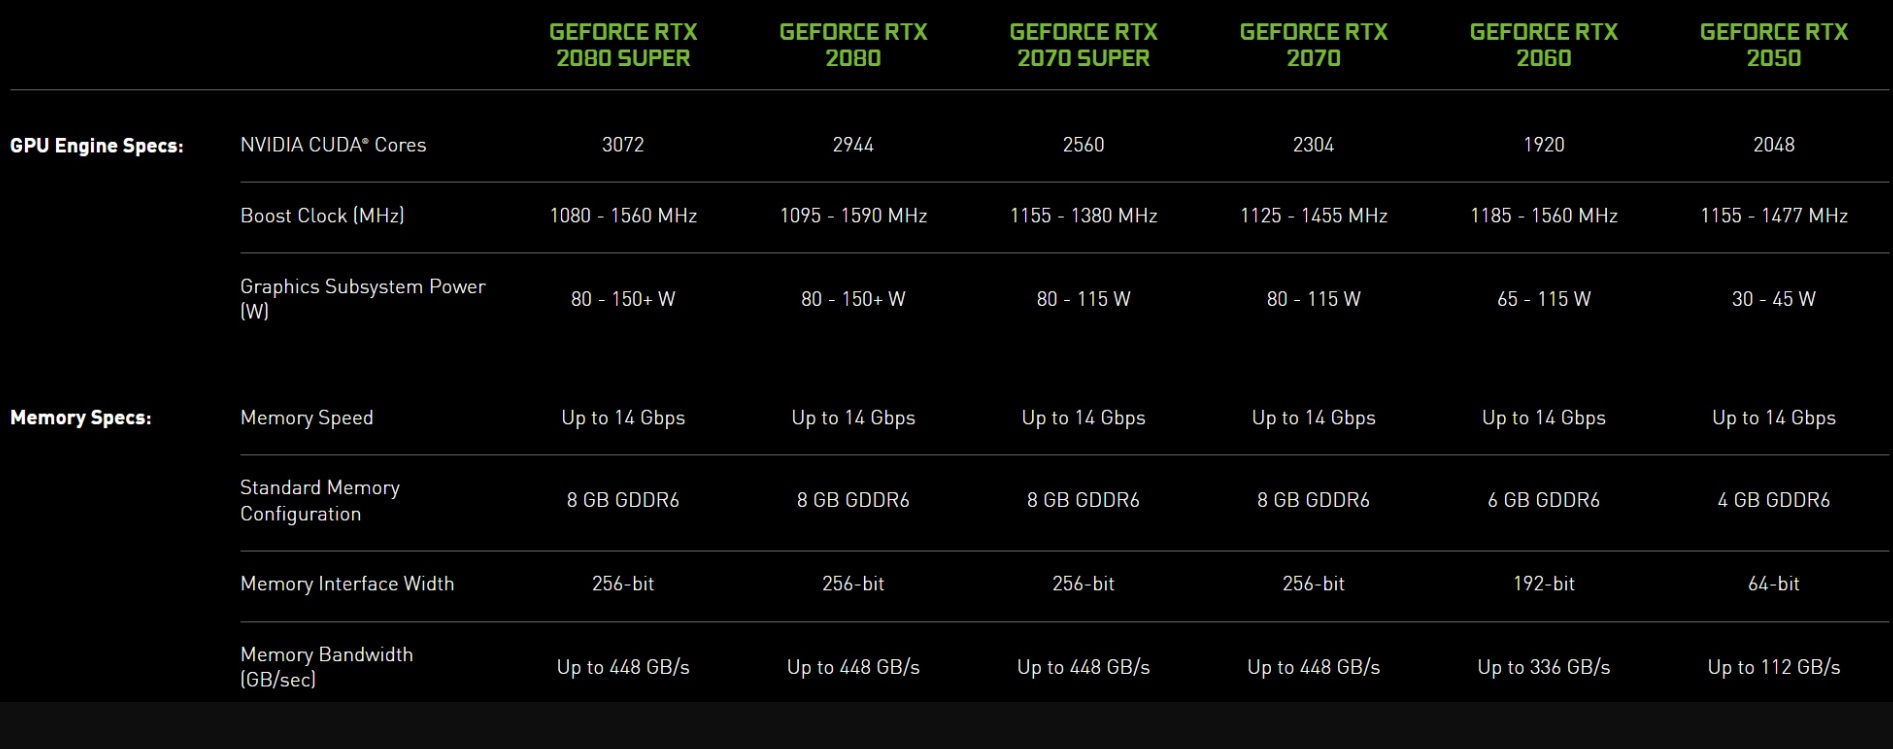This screenshot has height=749, width=1893.
Task: Click the GeForce RTX 2070 column header
Action: [1313, 45]
